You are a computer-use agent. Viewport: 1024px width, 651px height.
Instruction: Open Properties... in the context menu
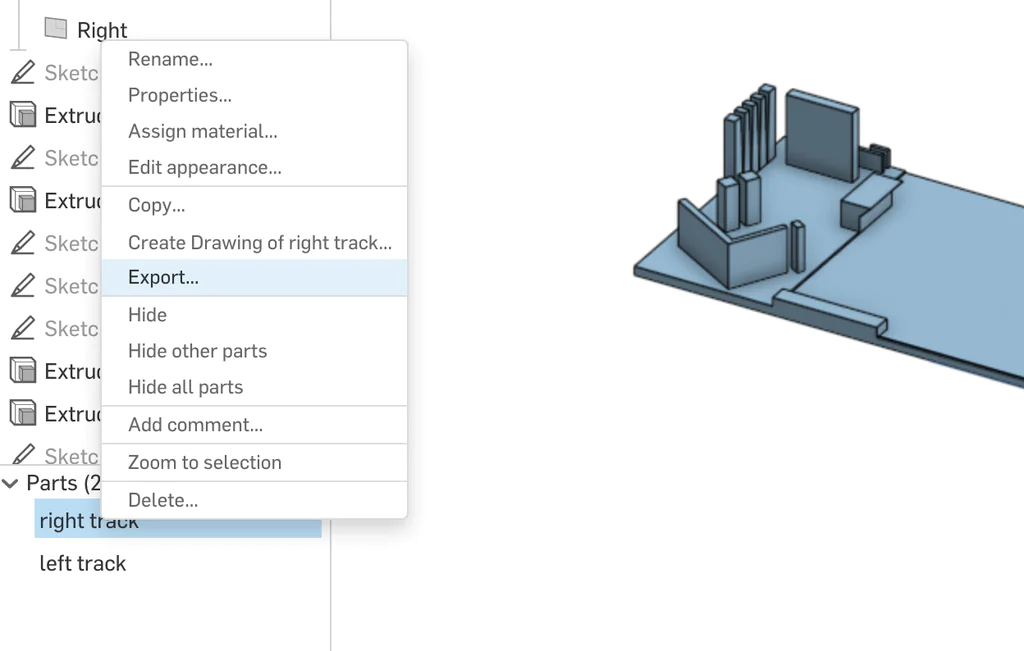click(x=254, y=95)
